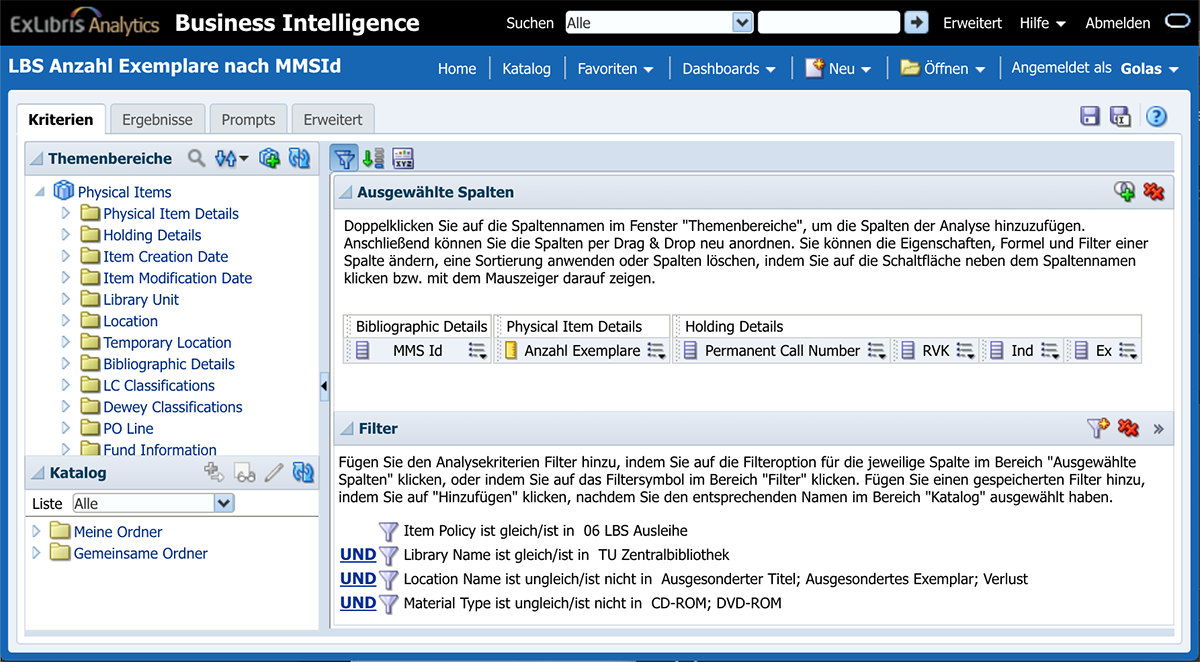The width and height of the screenshot is (1200, 662).
Task: Click the Erweitert search link
Action: tap(972, 23)
